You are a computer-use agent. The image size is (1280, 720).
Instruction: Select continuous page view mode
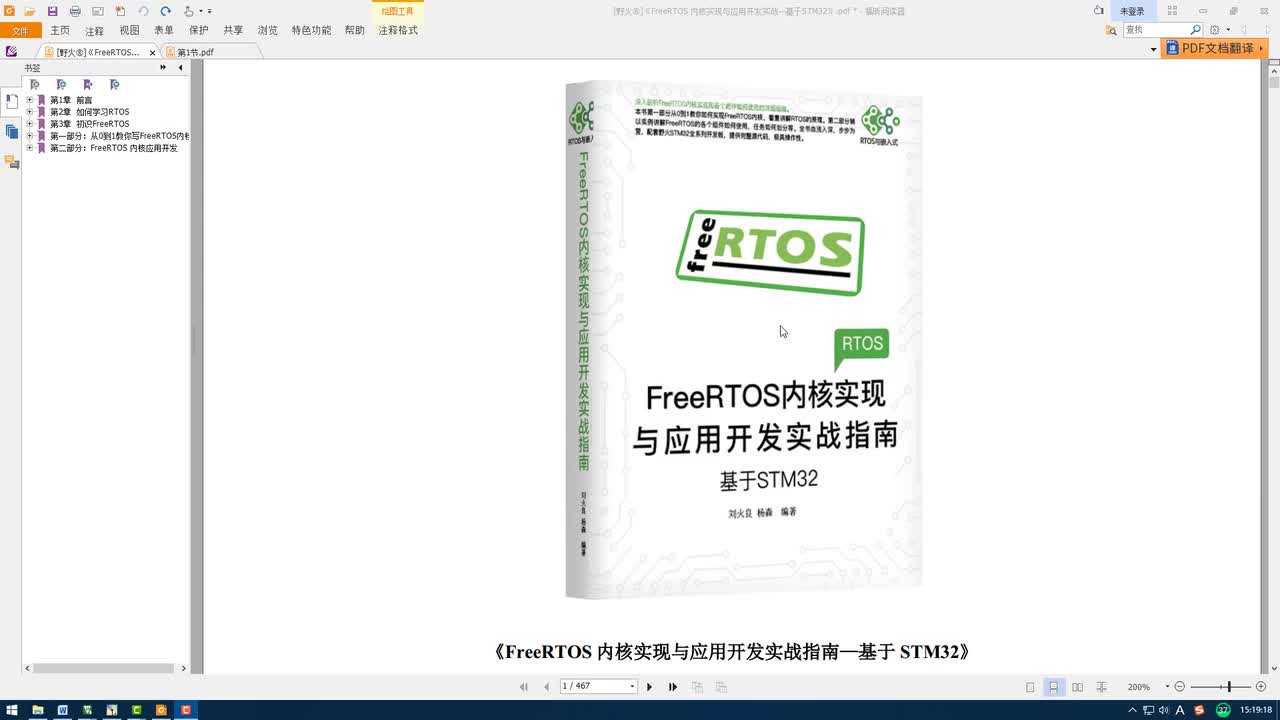pyautogui.click(x=1054, y=687)
